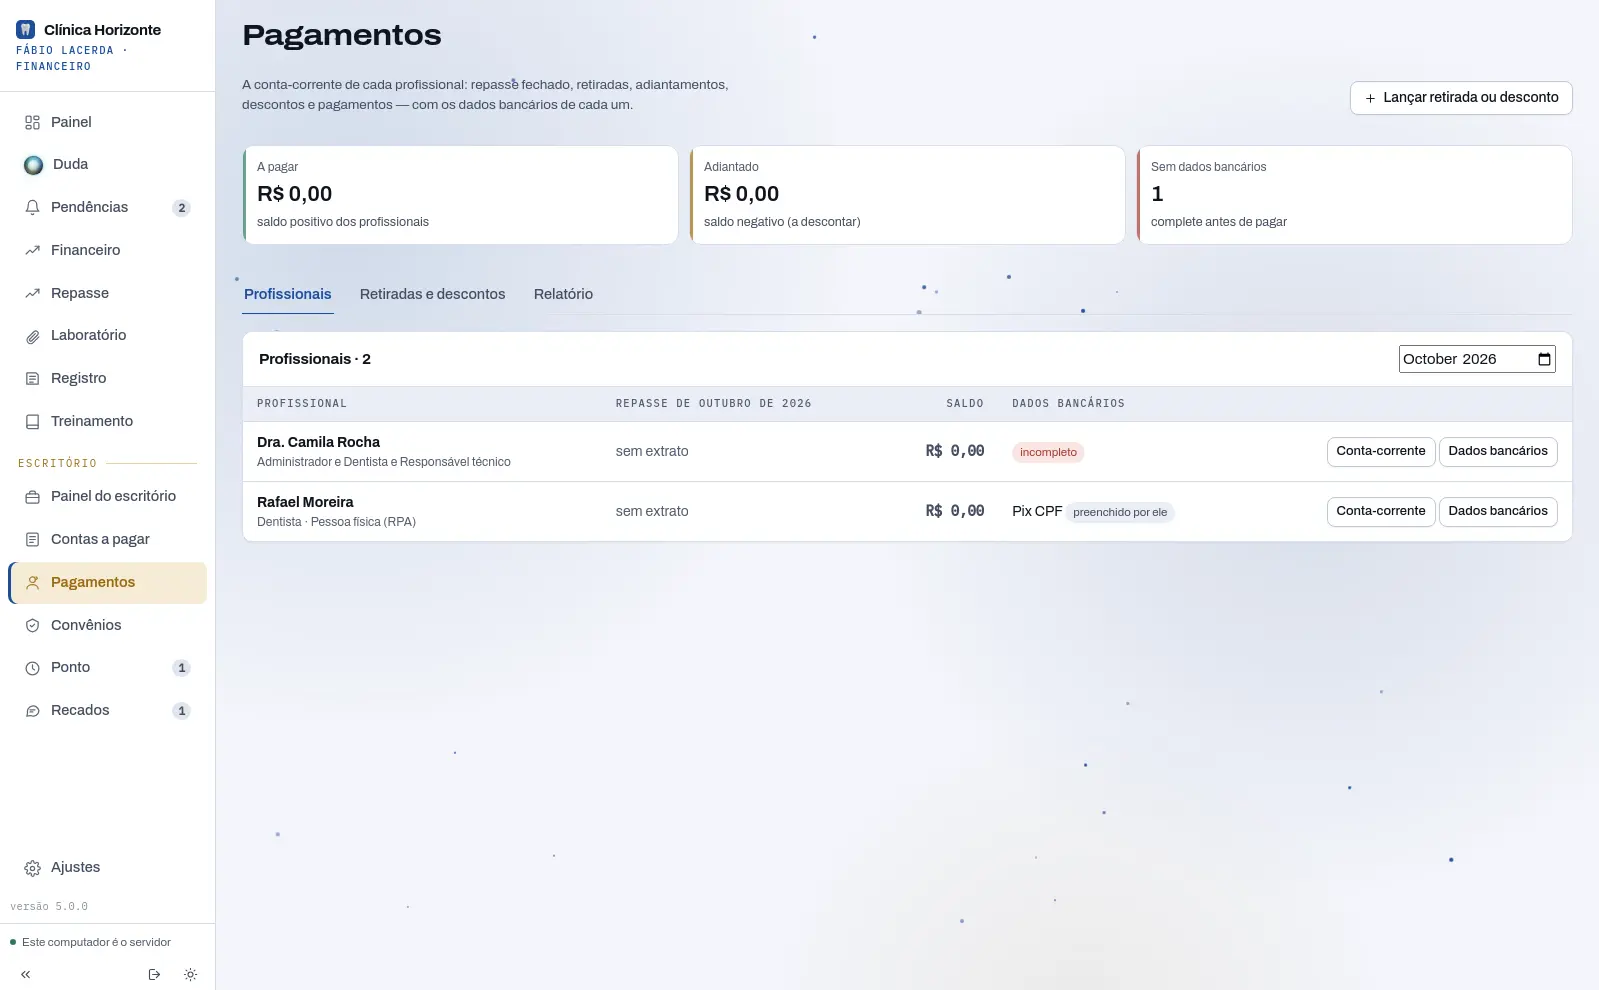Screen dimensions: 1599x990
Task: Open Dados bancários for Dra. Camila Rocha
Action: 1498,452
